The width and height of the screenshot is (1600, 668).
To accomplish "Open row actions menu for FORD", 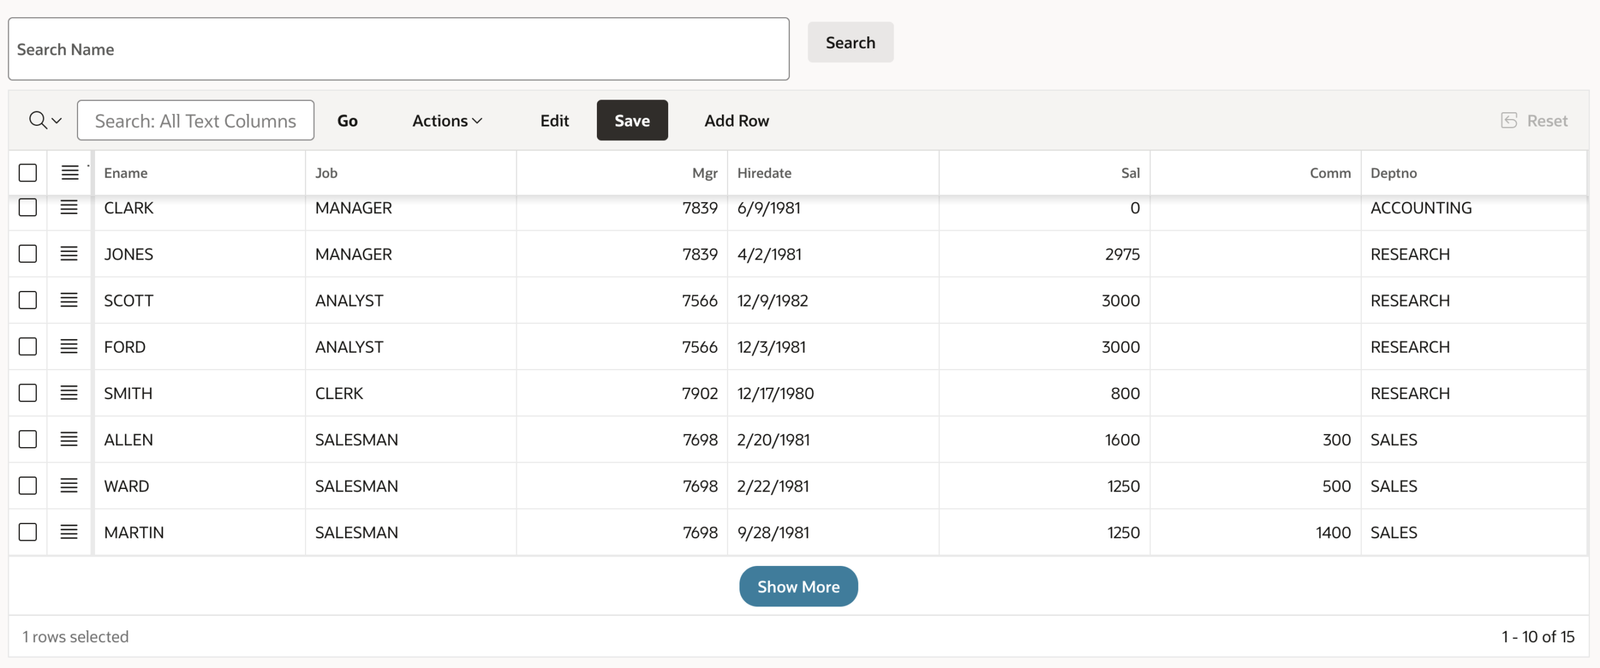I will [x=69, y=347].
